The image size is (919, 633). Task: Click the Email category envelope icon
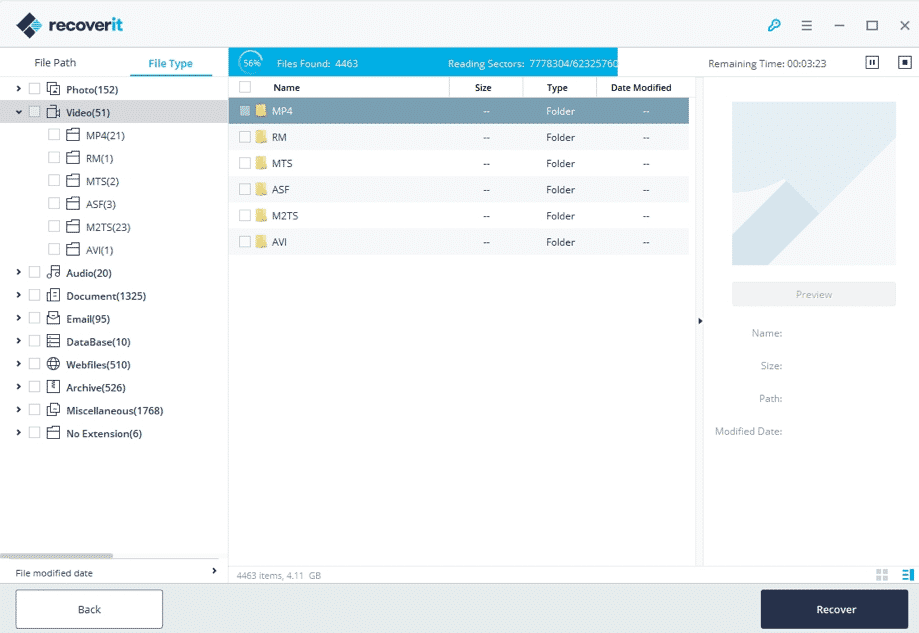click(54, 319)
